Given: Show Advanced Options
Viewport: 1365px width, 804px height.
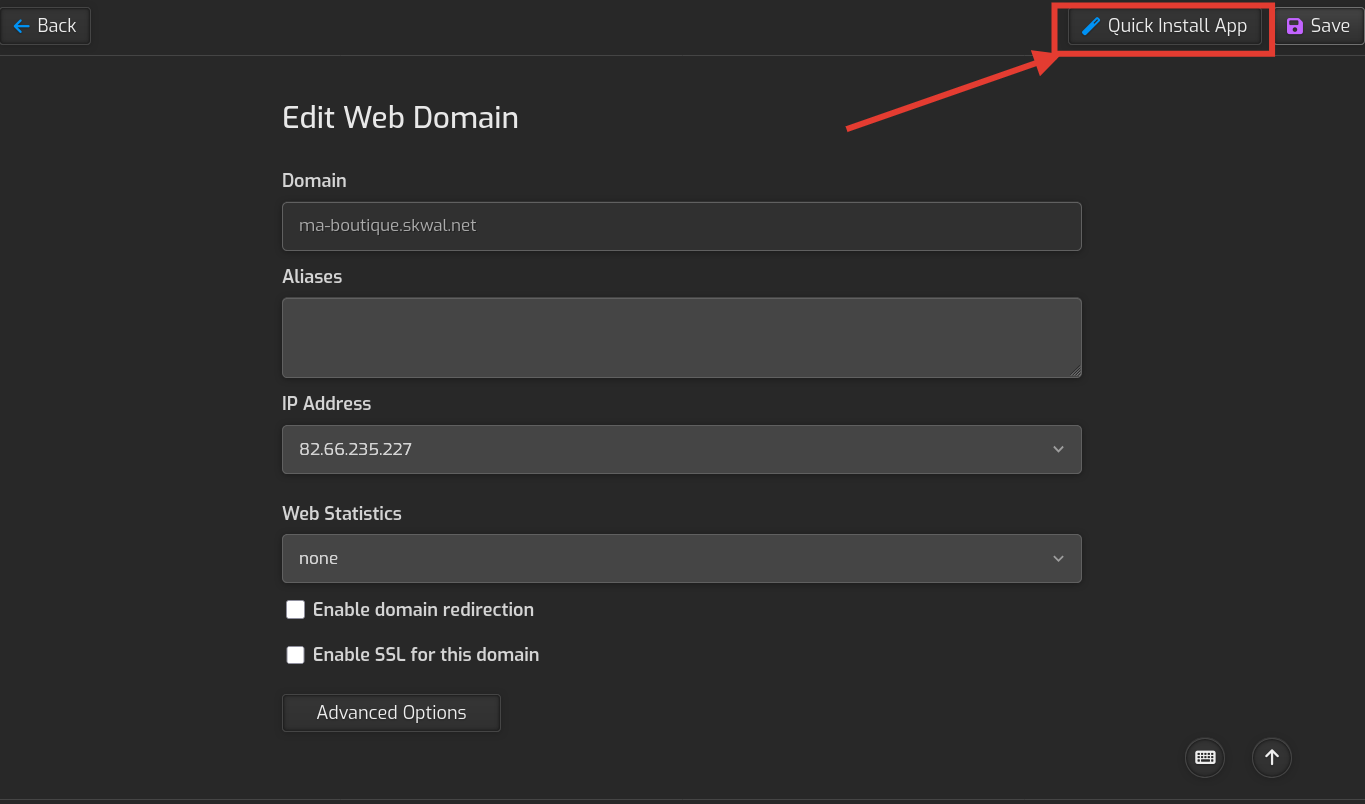Looking at the screenshot, I should click(x=391, y=712).
